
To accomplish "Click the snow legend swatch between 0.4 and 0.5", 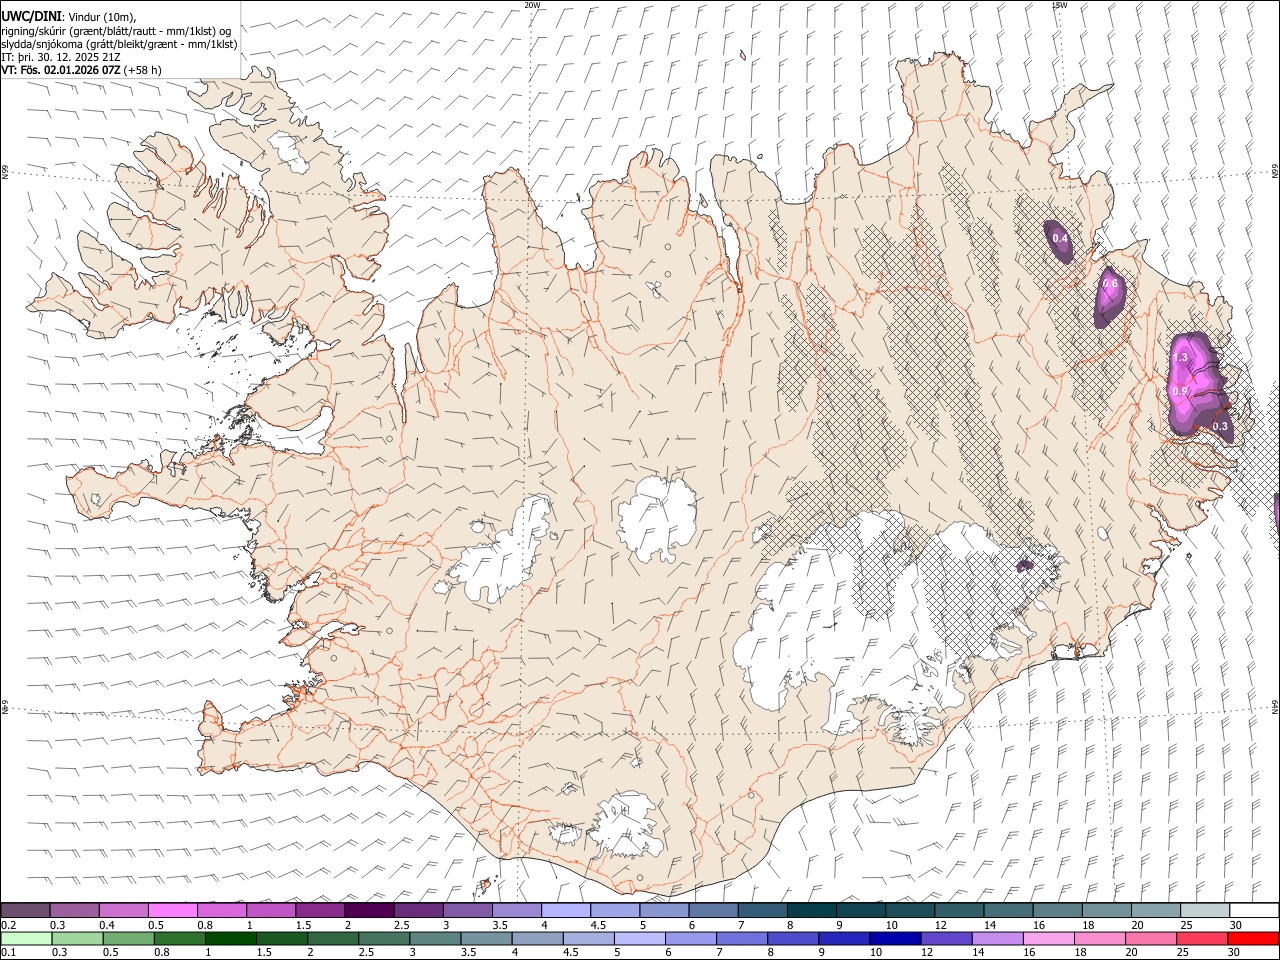I will coord(123,910).
